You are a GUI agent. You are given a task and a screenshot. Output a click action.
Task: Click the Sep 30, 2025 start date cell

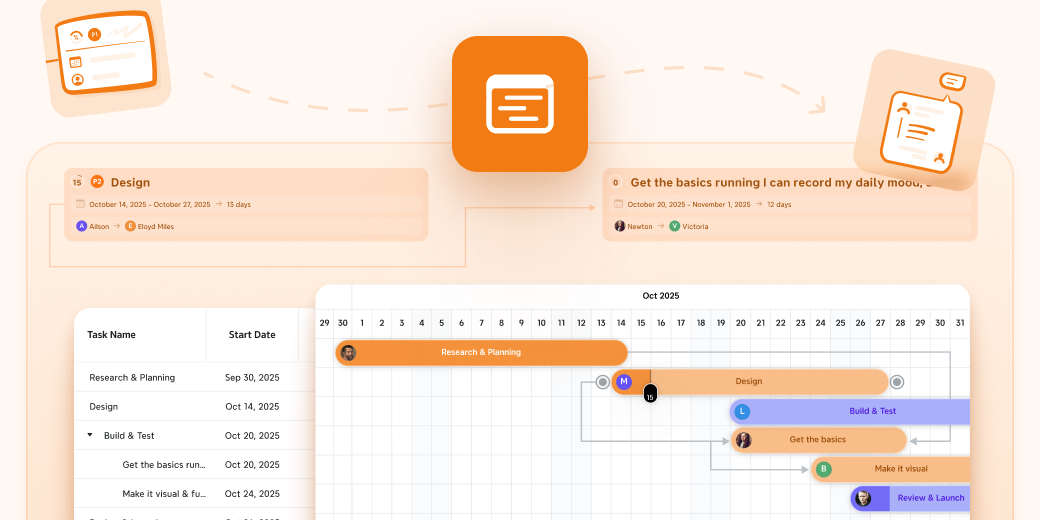tap(252, 377)
